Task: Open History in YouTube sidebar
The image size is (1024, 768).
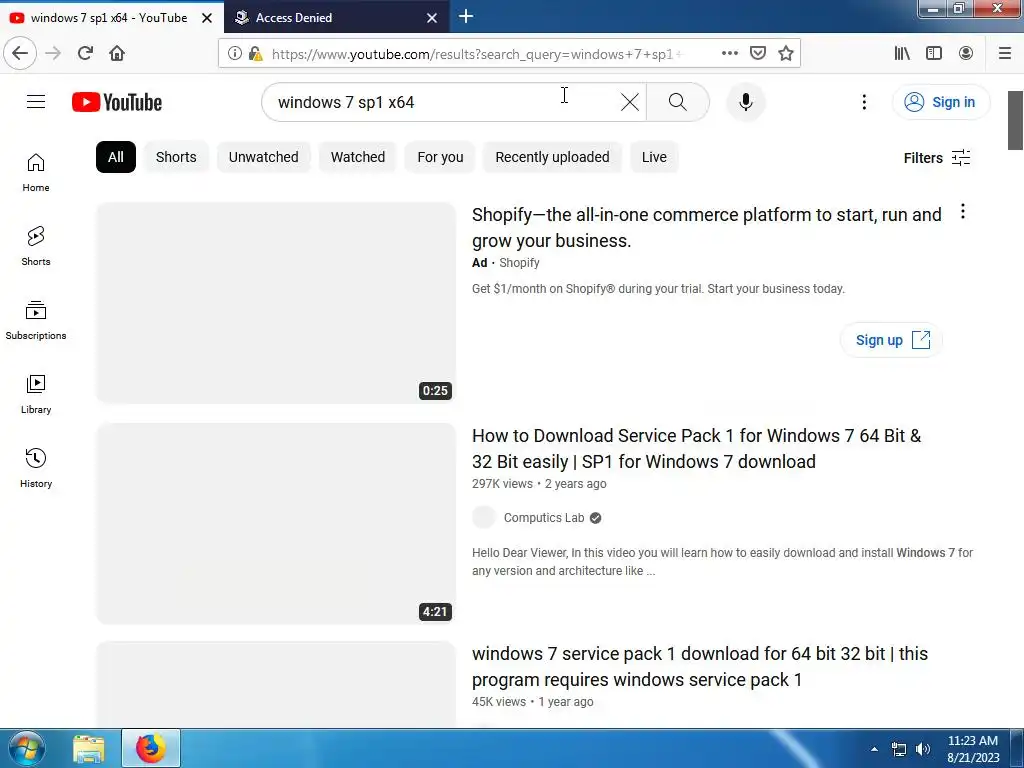Action: click(x=36, y=468)
